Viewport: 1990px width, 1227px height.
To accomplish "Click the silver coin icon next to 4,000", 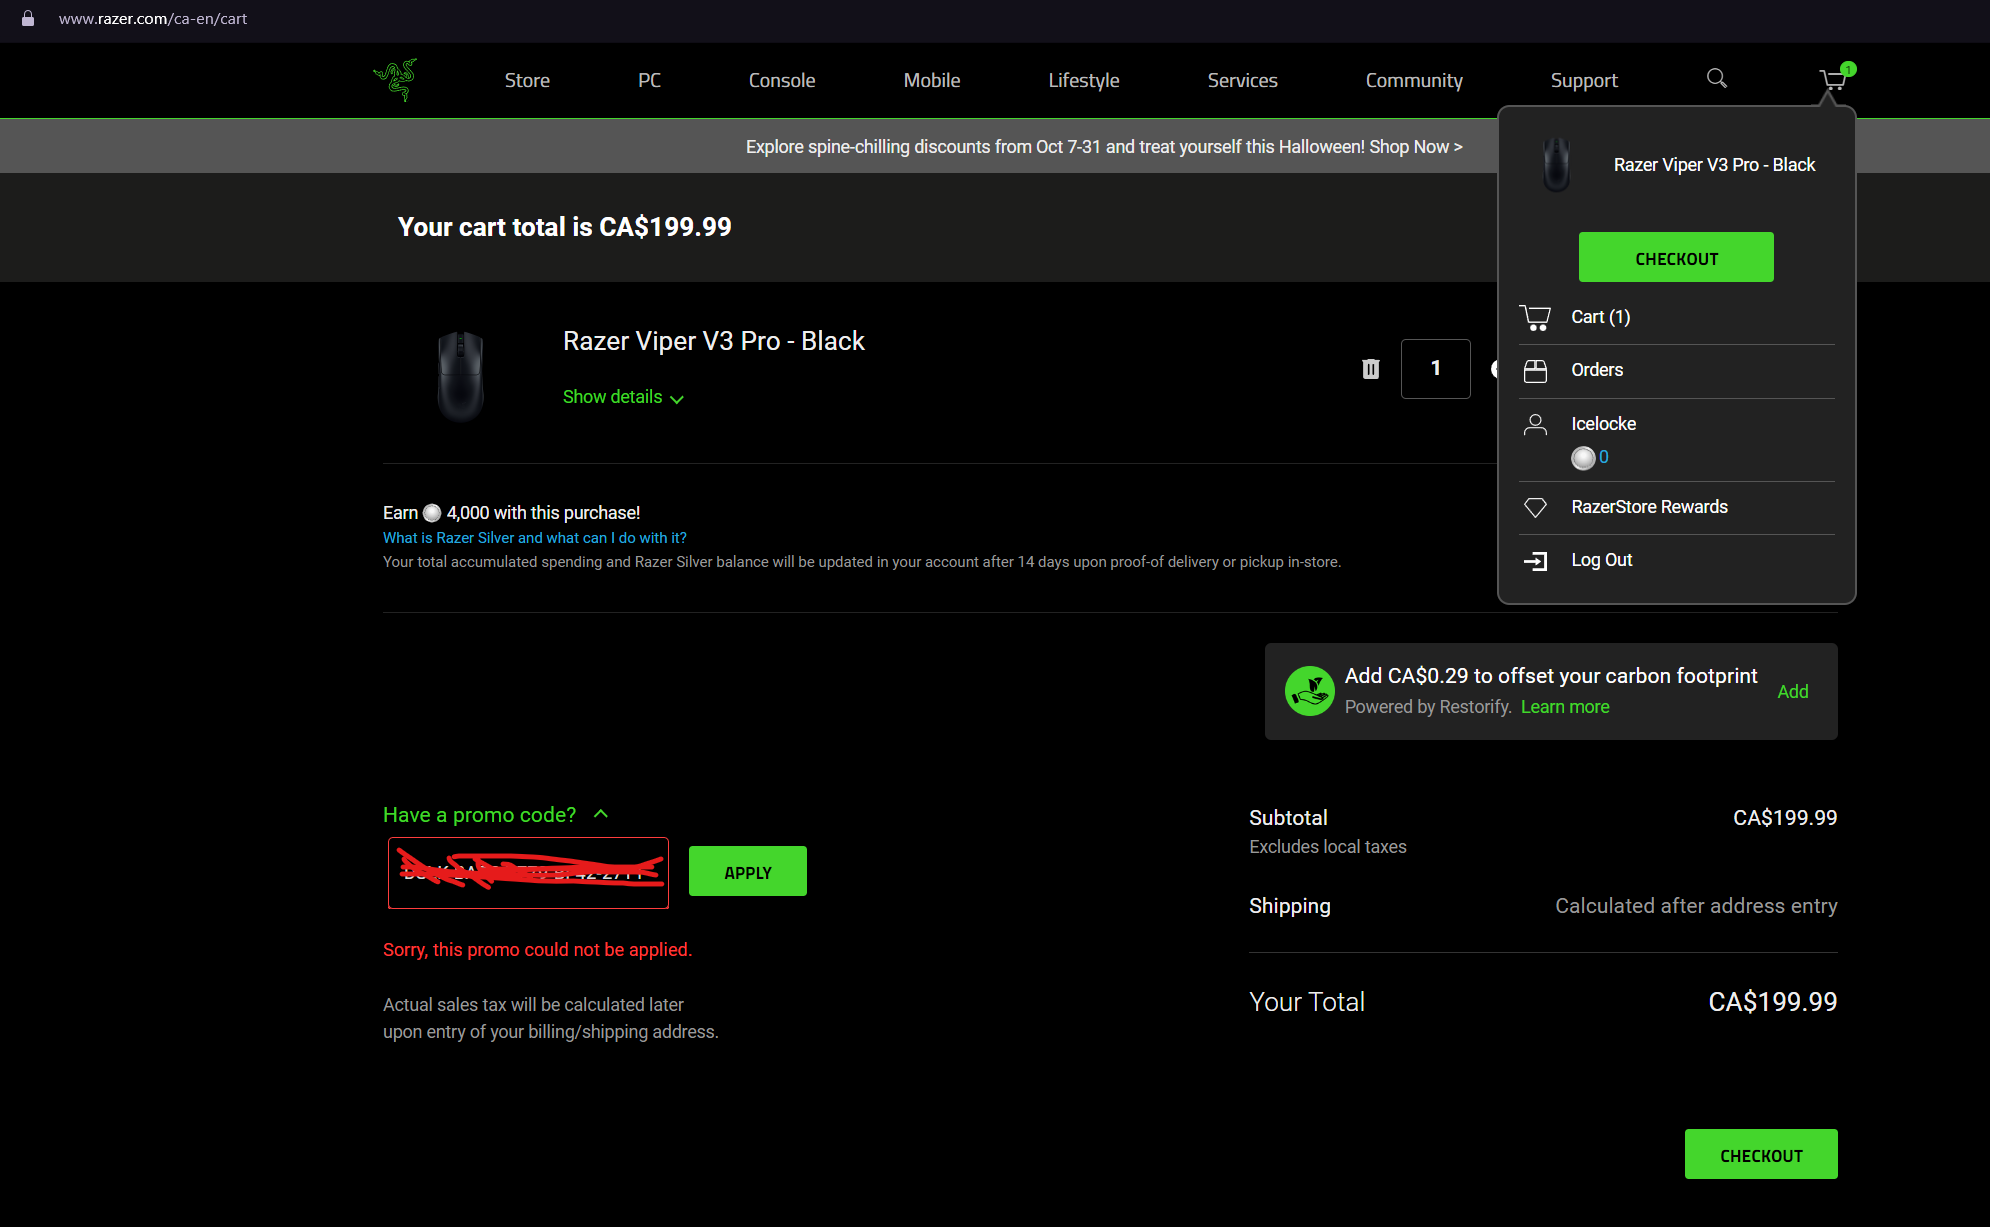I will [432, 513].
